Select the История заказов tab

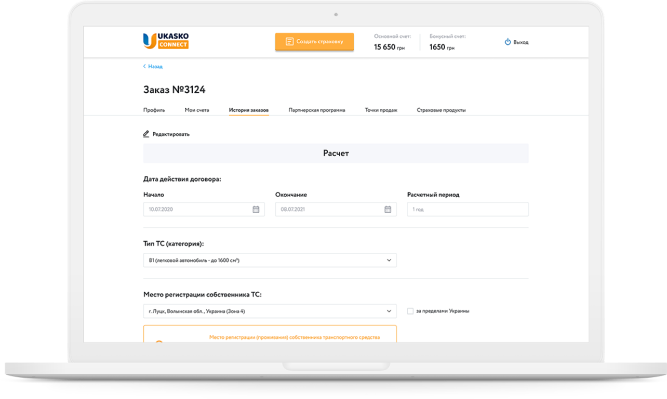[x=249, y=110]
